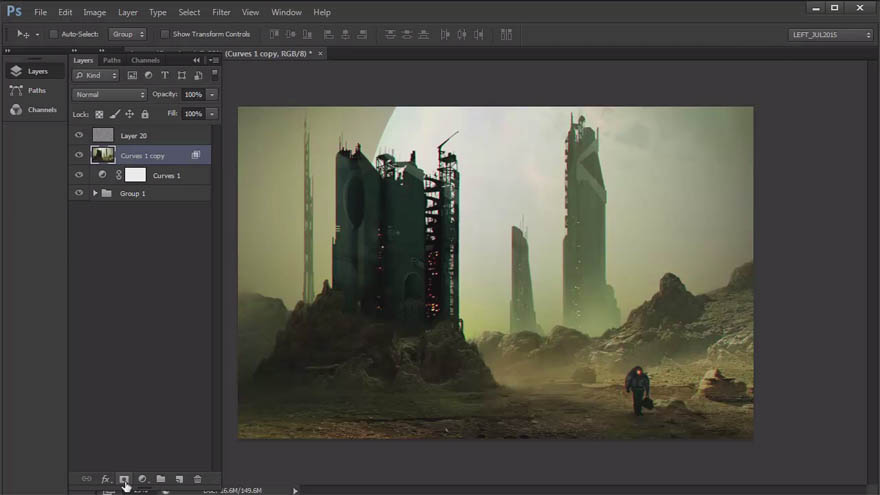Image resolution: width=880 pixels, height=495 pixels.
Task: Hide the Group 1 folder
Action: pyautogui.click(x=79, y=193)
